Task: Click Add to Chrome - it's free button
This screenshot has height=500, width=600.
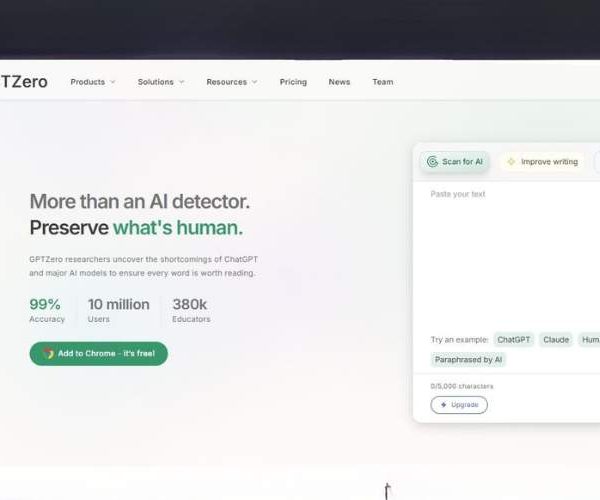Action: point(99,353)
